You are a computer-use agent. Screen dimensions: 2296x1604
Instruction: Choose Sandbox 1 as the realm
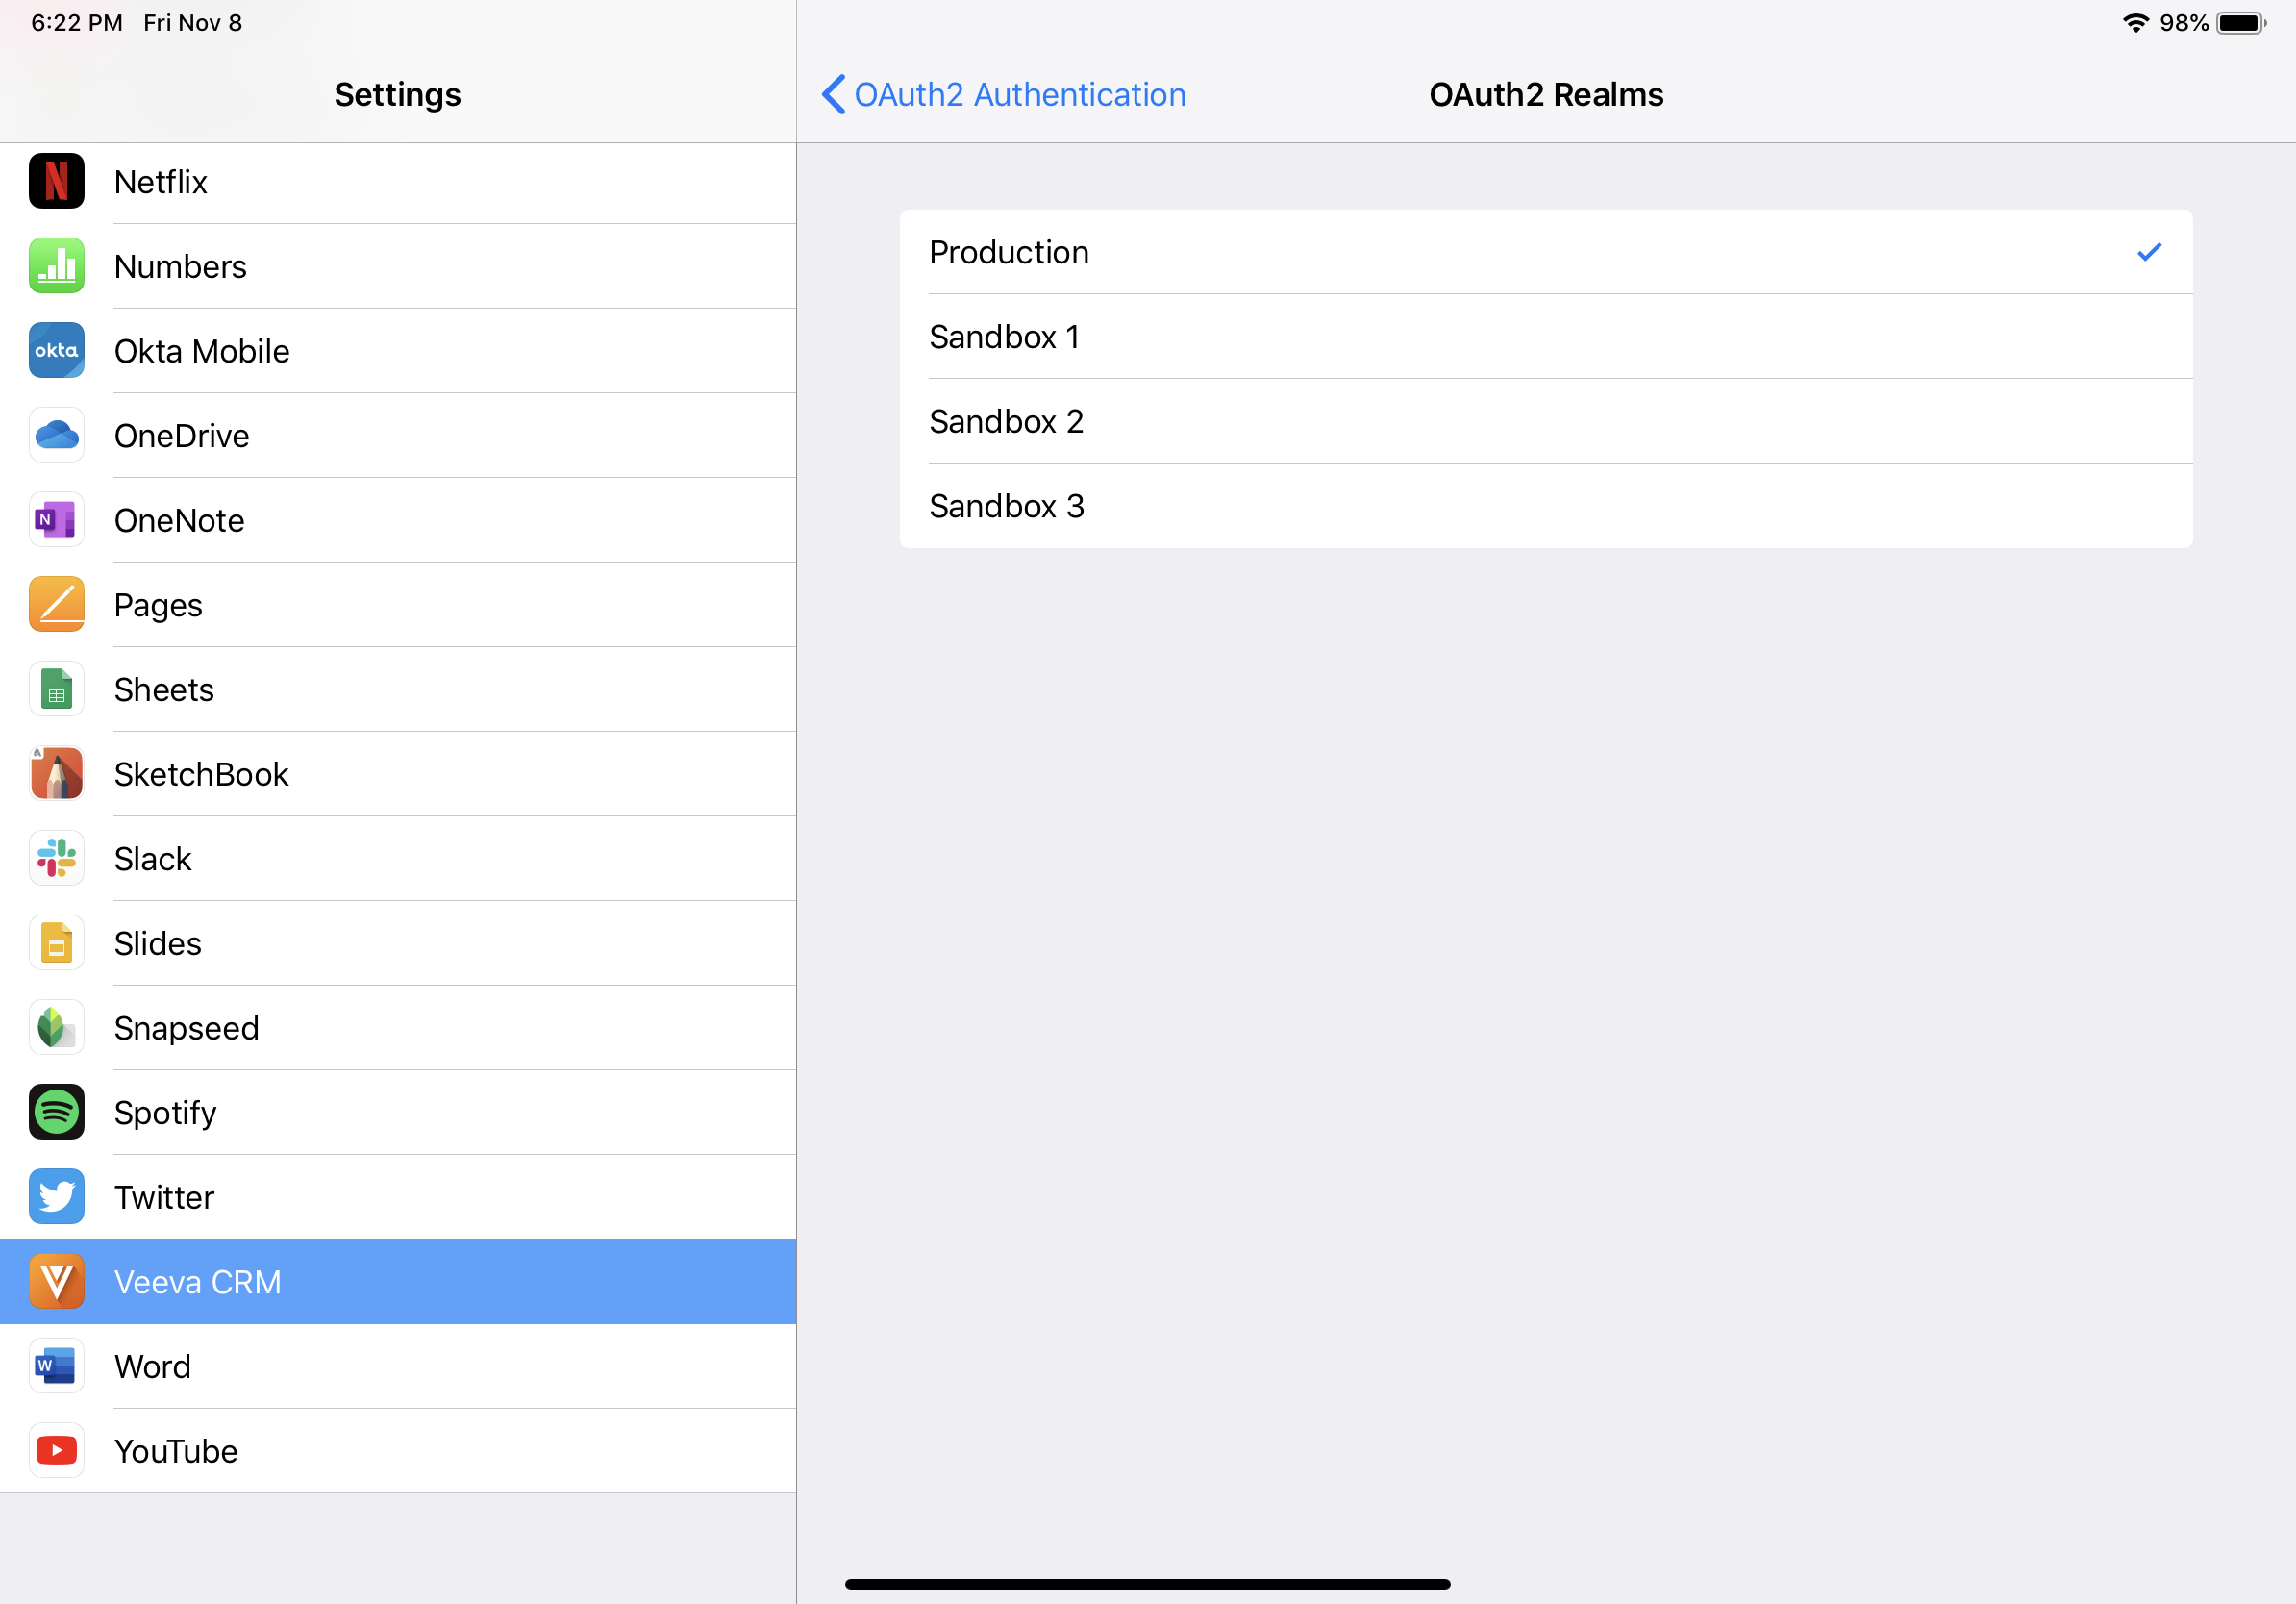[x=1545, y=337]
